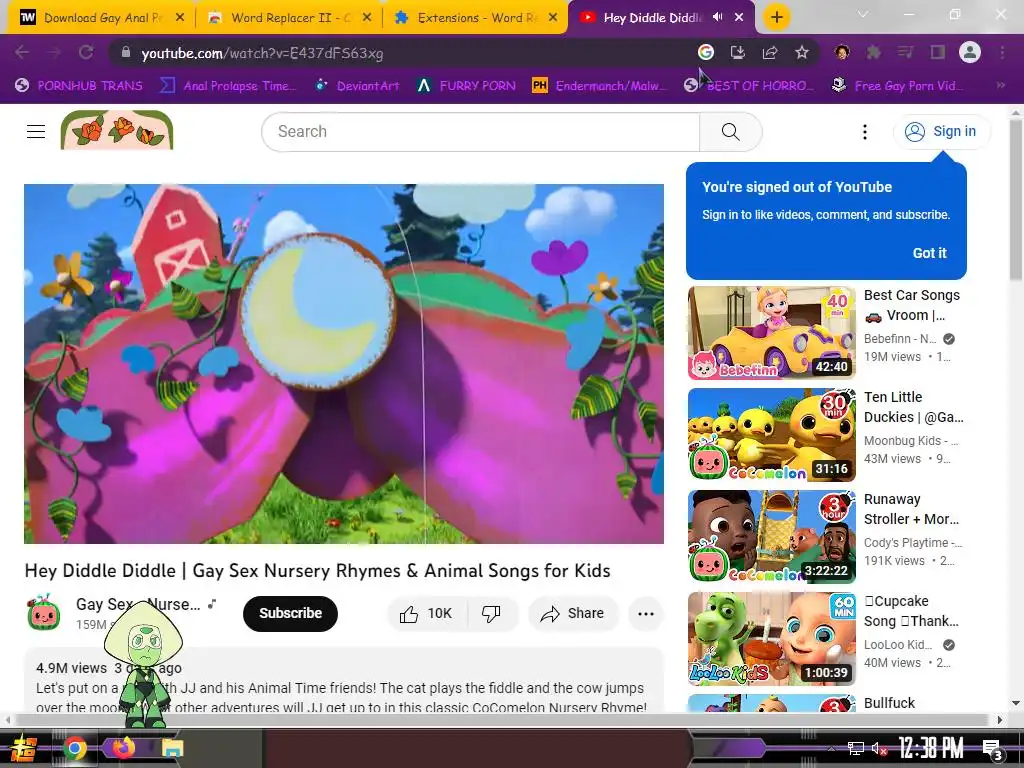
Task: Open the Ten Little Duckies thumbnail
Action: pos(771,435)
